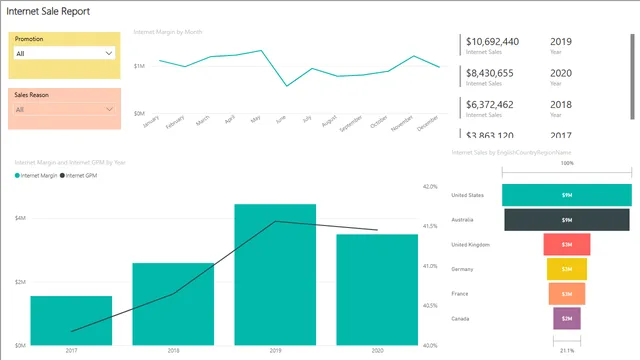Click the United Kingdom funnel bar

(567, 244)
